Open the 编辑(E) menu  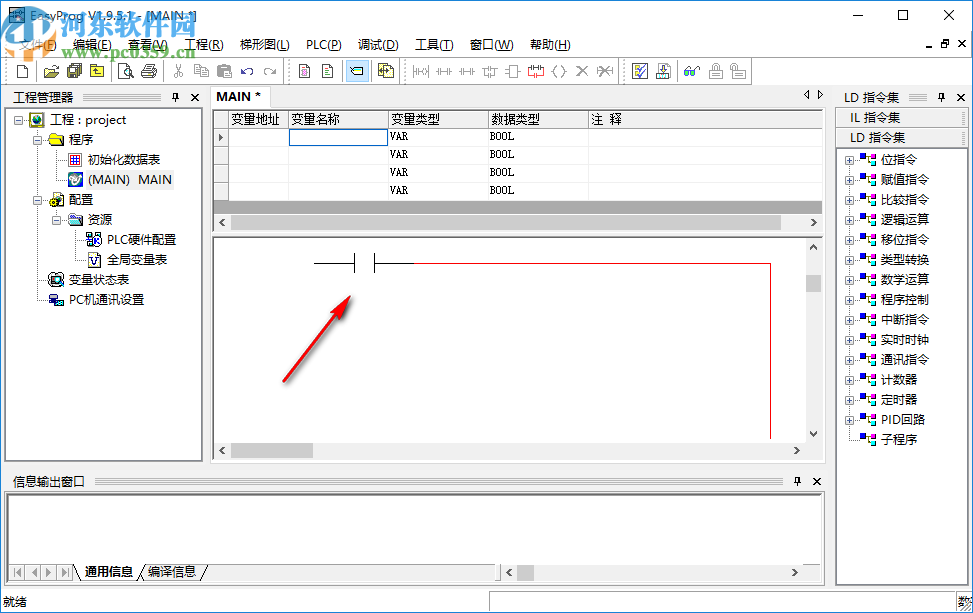tap(92, 45)
